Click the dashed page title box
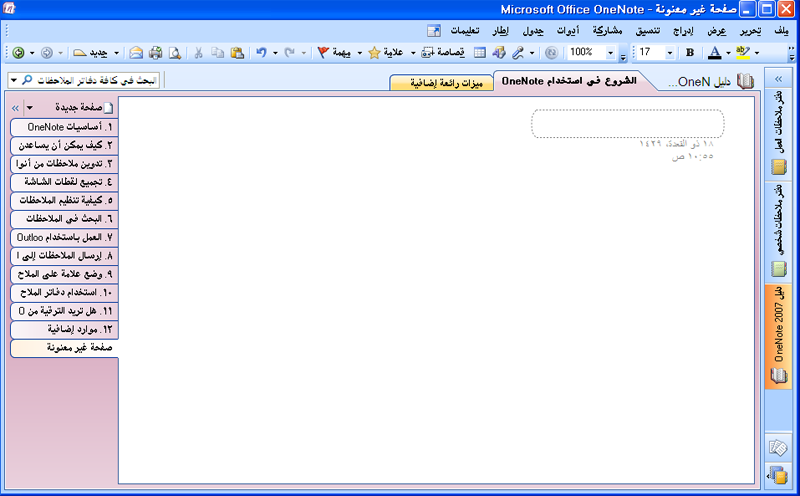This screenshot has width=800, height=496. point(628,123)
